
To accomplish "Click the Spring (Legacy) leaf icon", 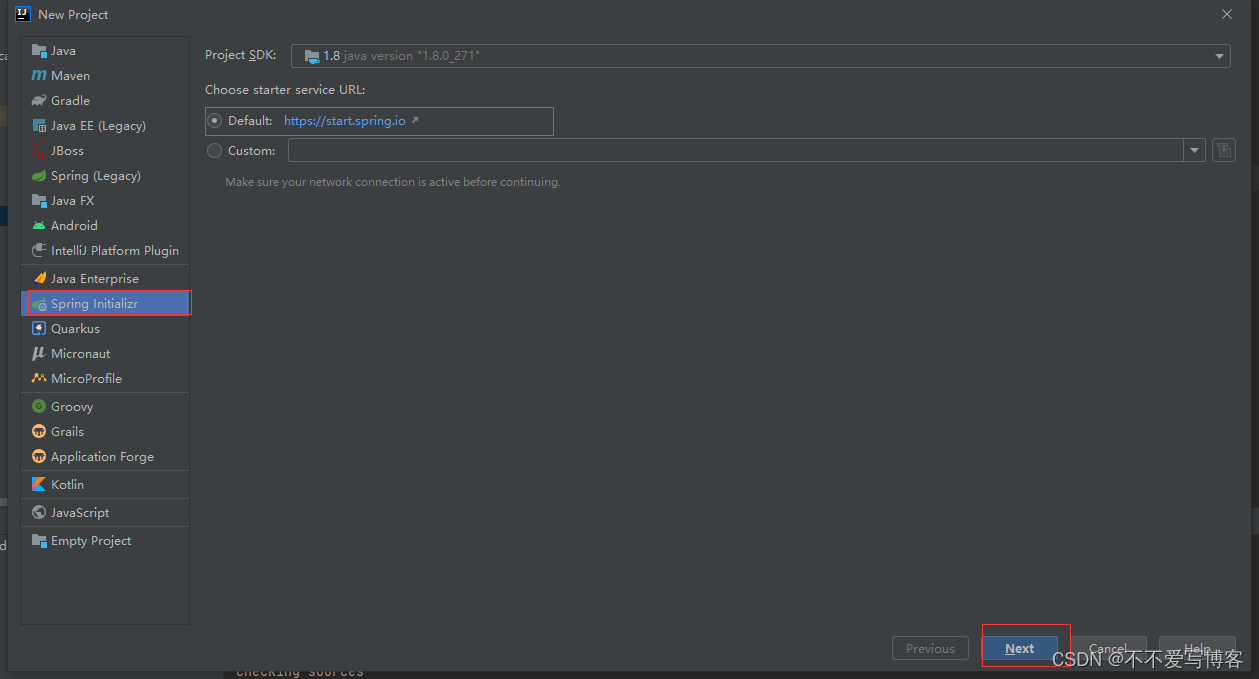I will 39,176.
